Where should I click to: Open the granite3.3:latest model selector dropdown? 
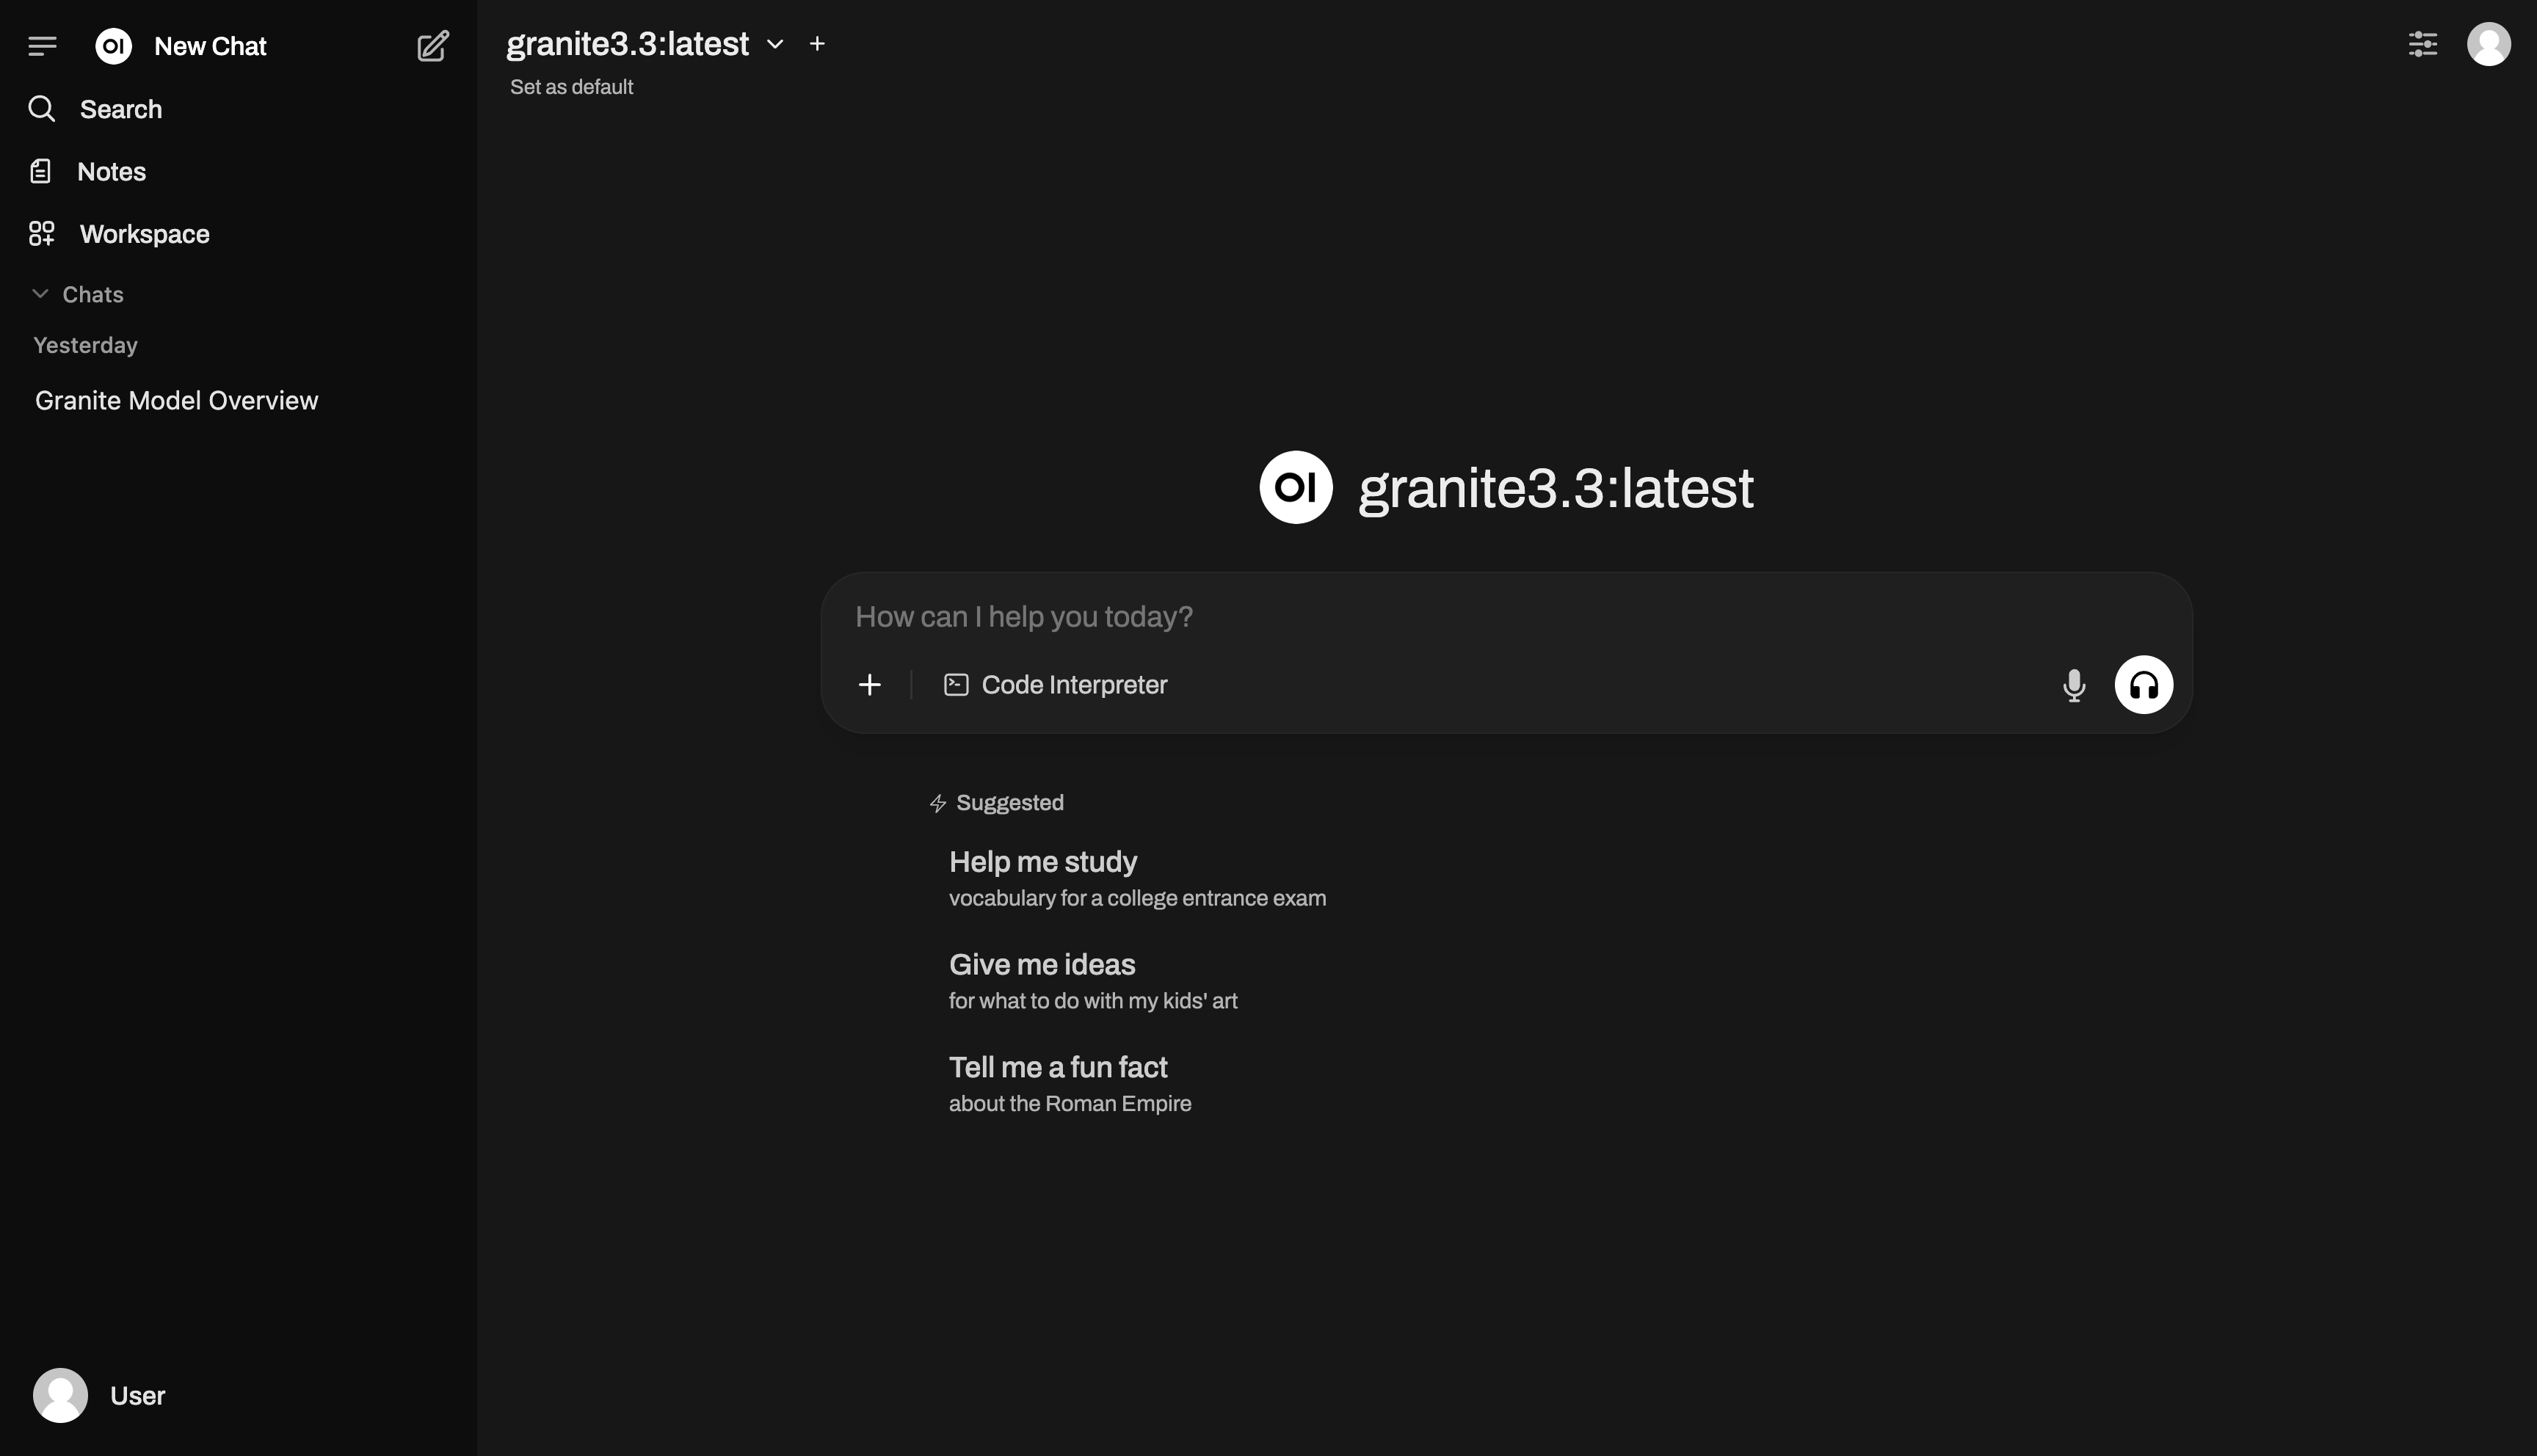[x=645, y=44]
